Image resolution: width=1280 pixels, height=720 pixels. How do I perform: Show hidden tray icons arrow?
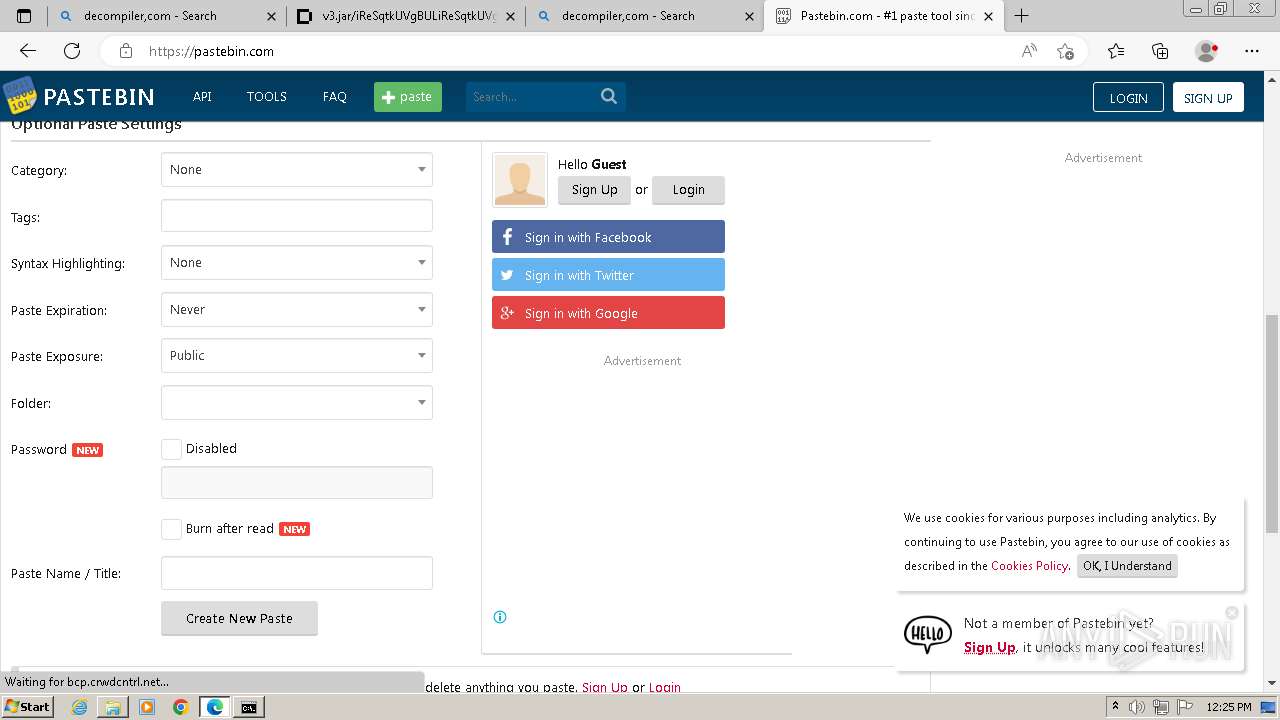pos(1115,707)
